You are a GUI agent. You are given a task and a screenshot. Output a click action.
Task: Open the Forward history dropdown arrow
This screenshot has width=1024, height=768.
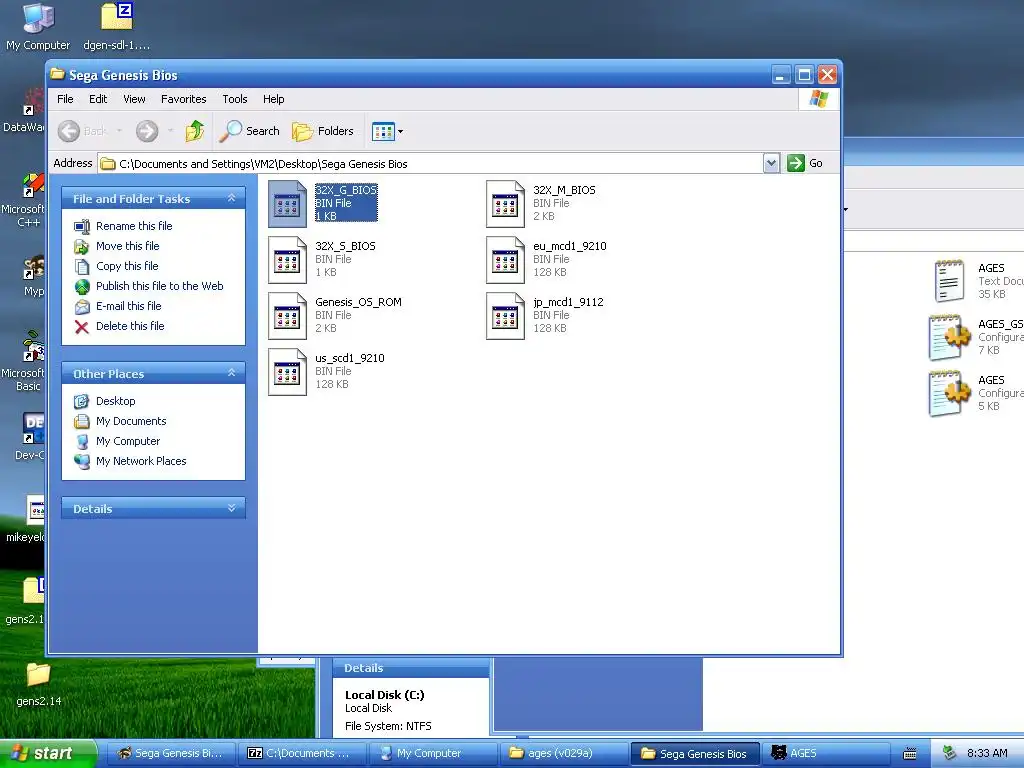[x=170, y=131]
